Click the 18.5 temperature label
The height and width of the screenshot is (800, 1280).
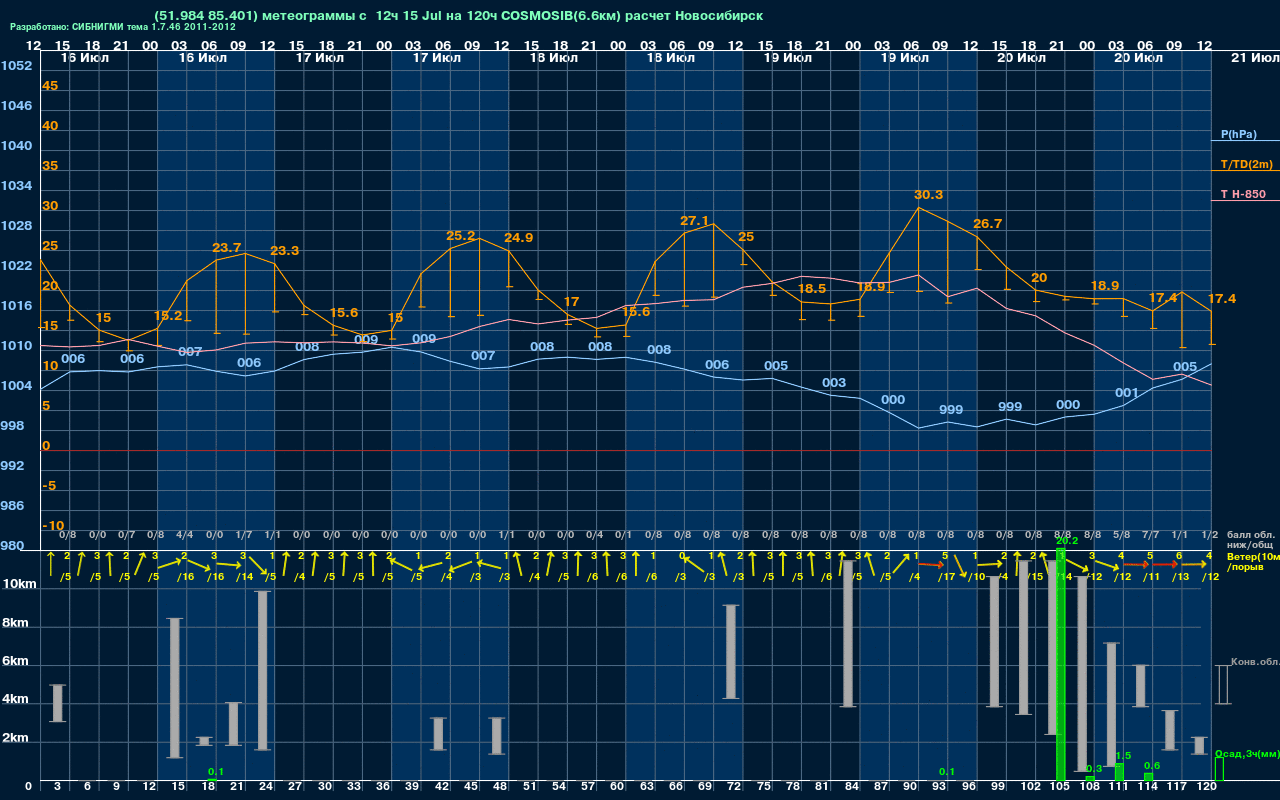point(811,289)
